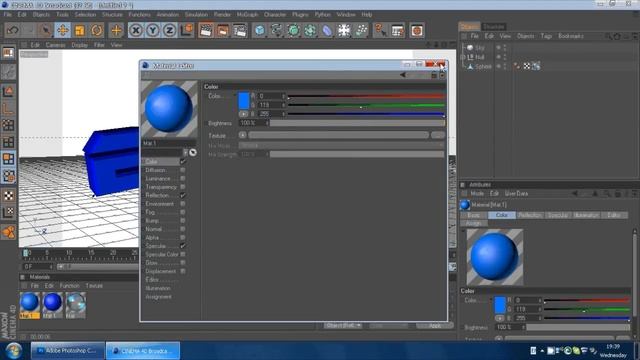Screen dimensions: 640x360
Task: Select Illumination in Material Editor list
Action: pyautogui.click(x=158, y=288)
